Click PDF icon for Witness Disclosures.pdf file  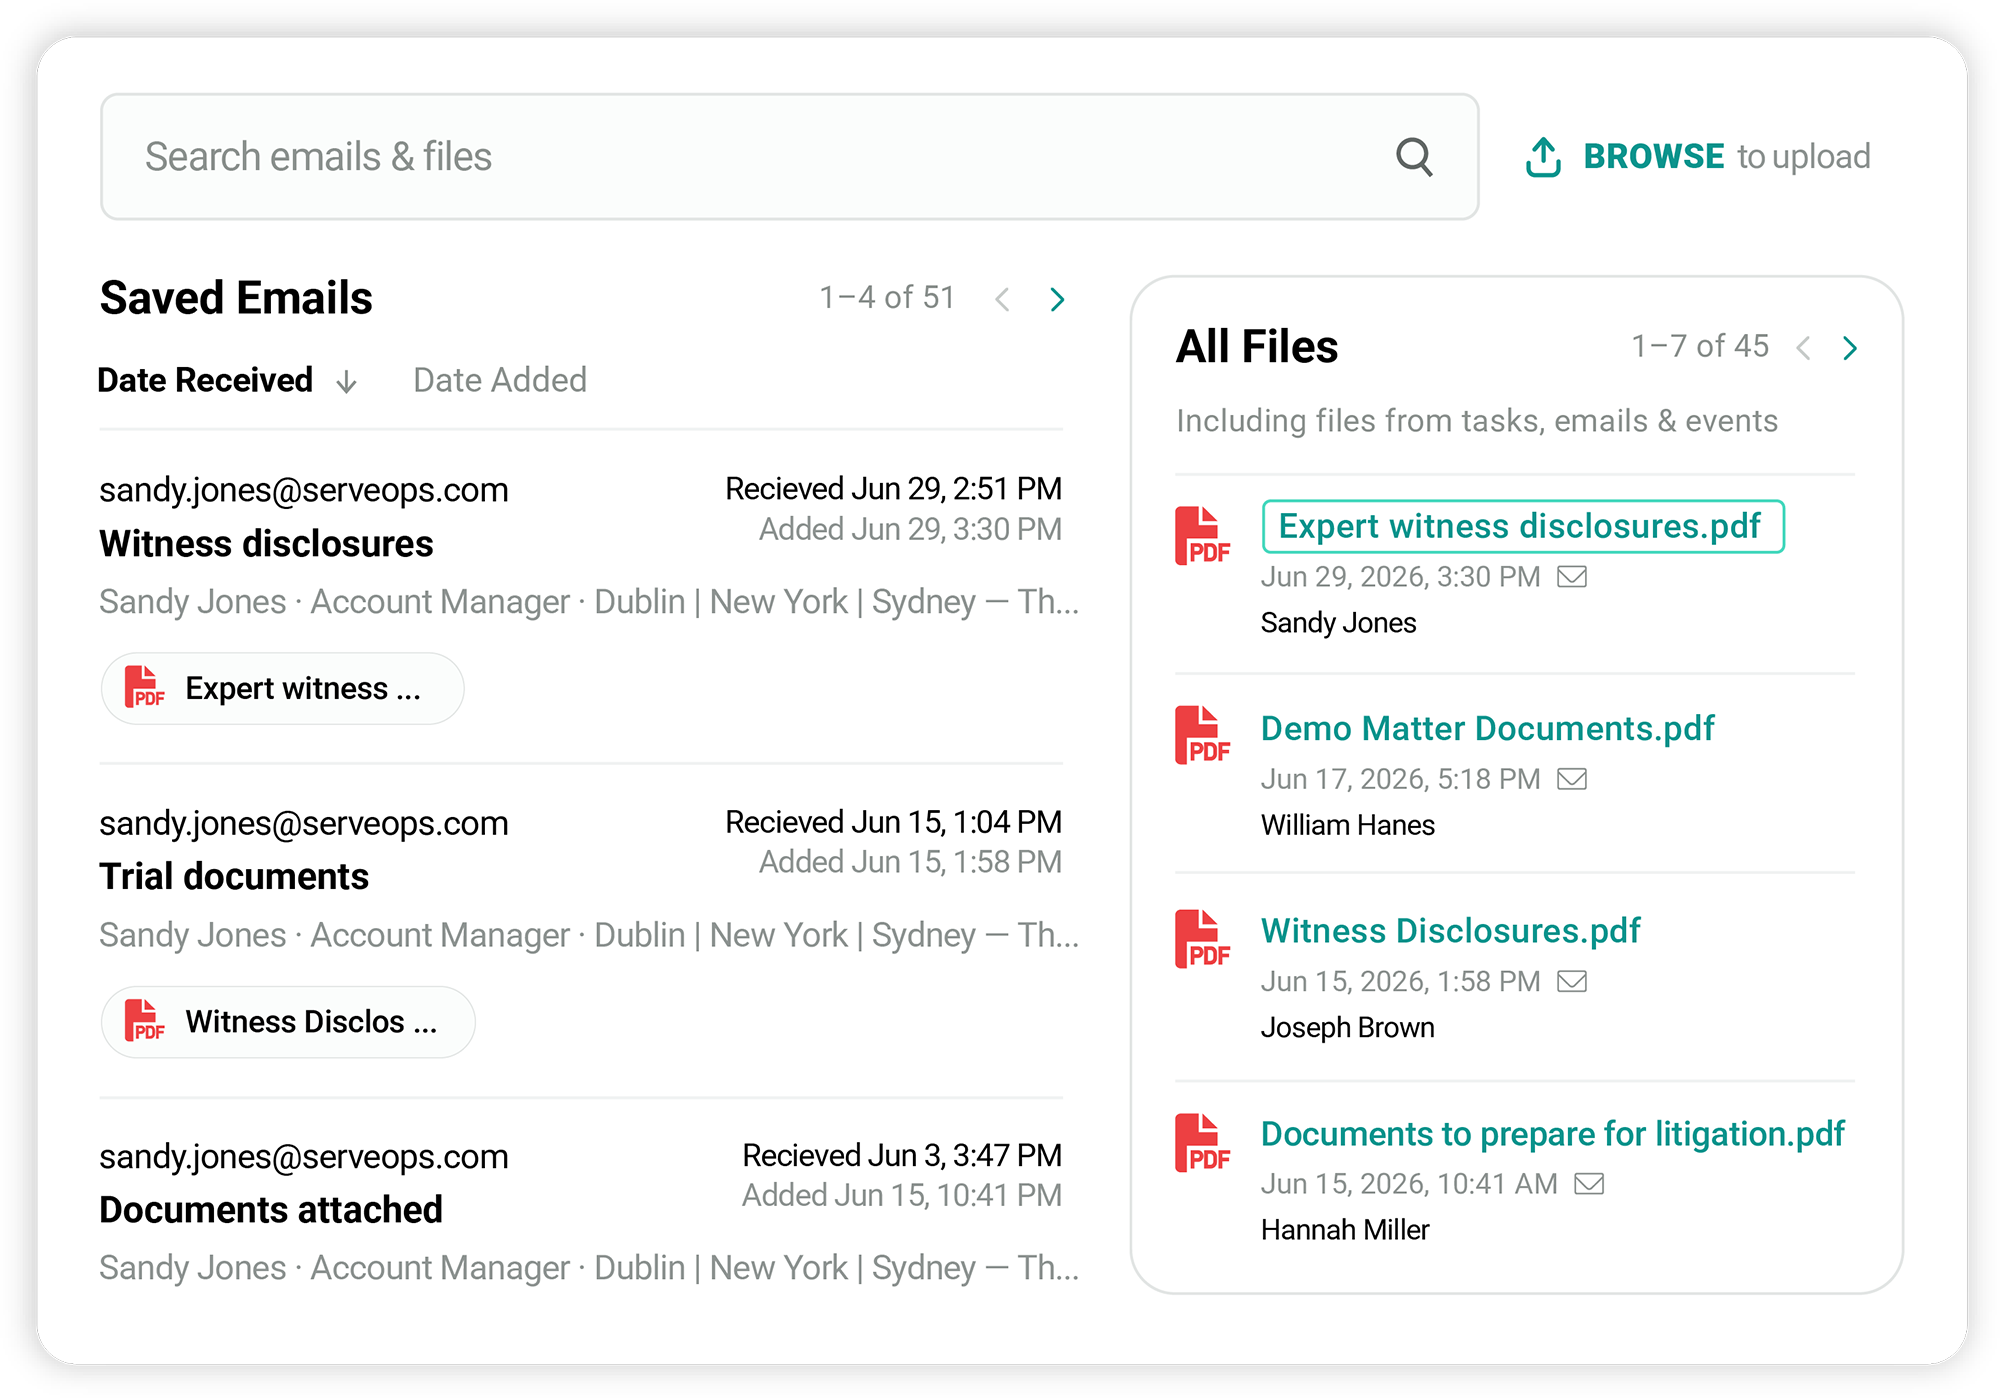[1202, 939]
